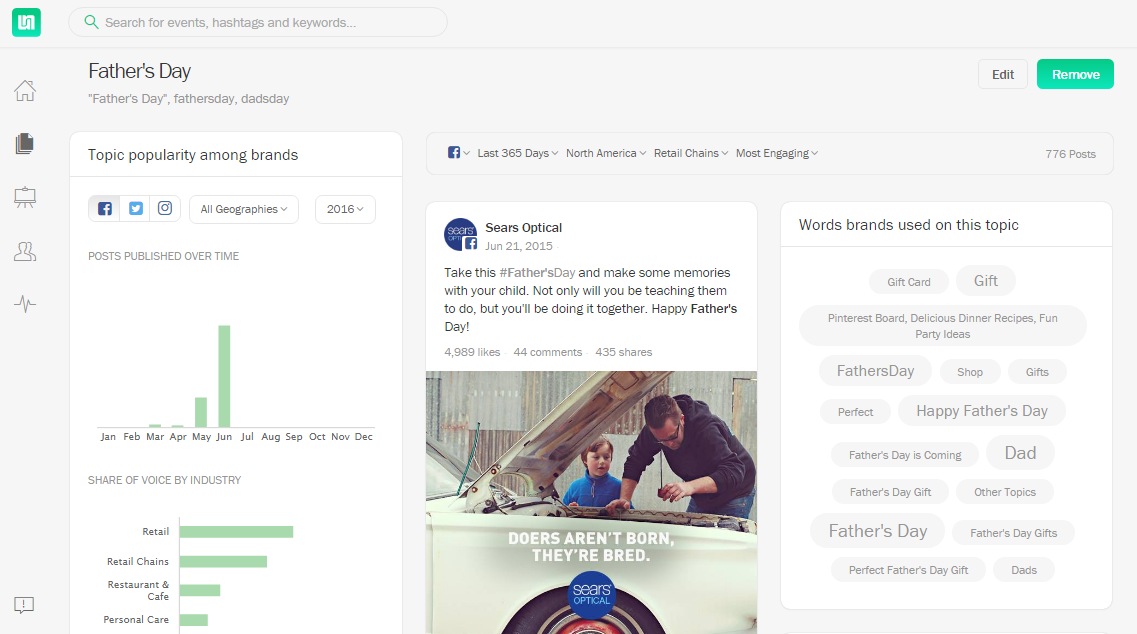Open the documents icon in sidebar
The width and height of the screenshot is (1137, 634).
[x=25, y=144]
